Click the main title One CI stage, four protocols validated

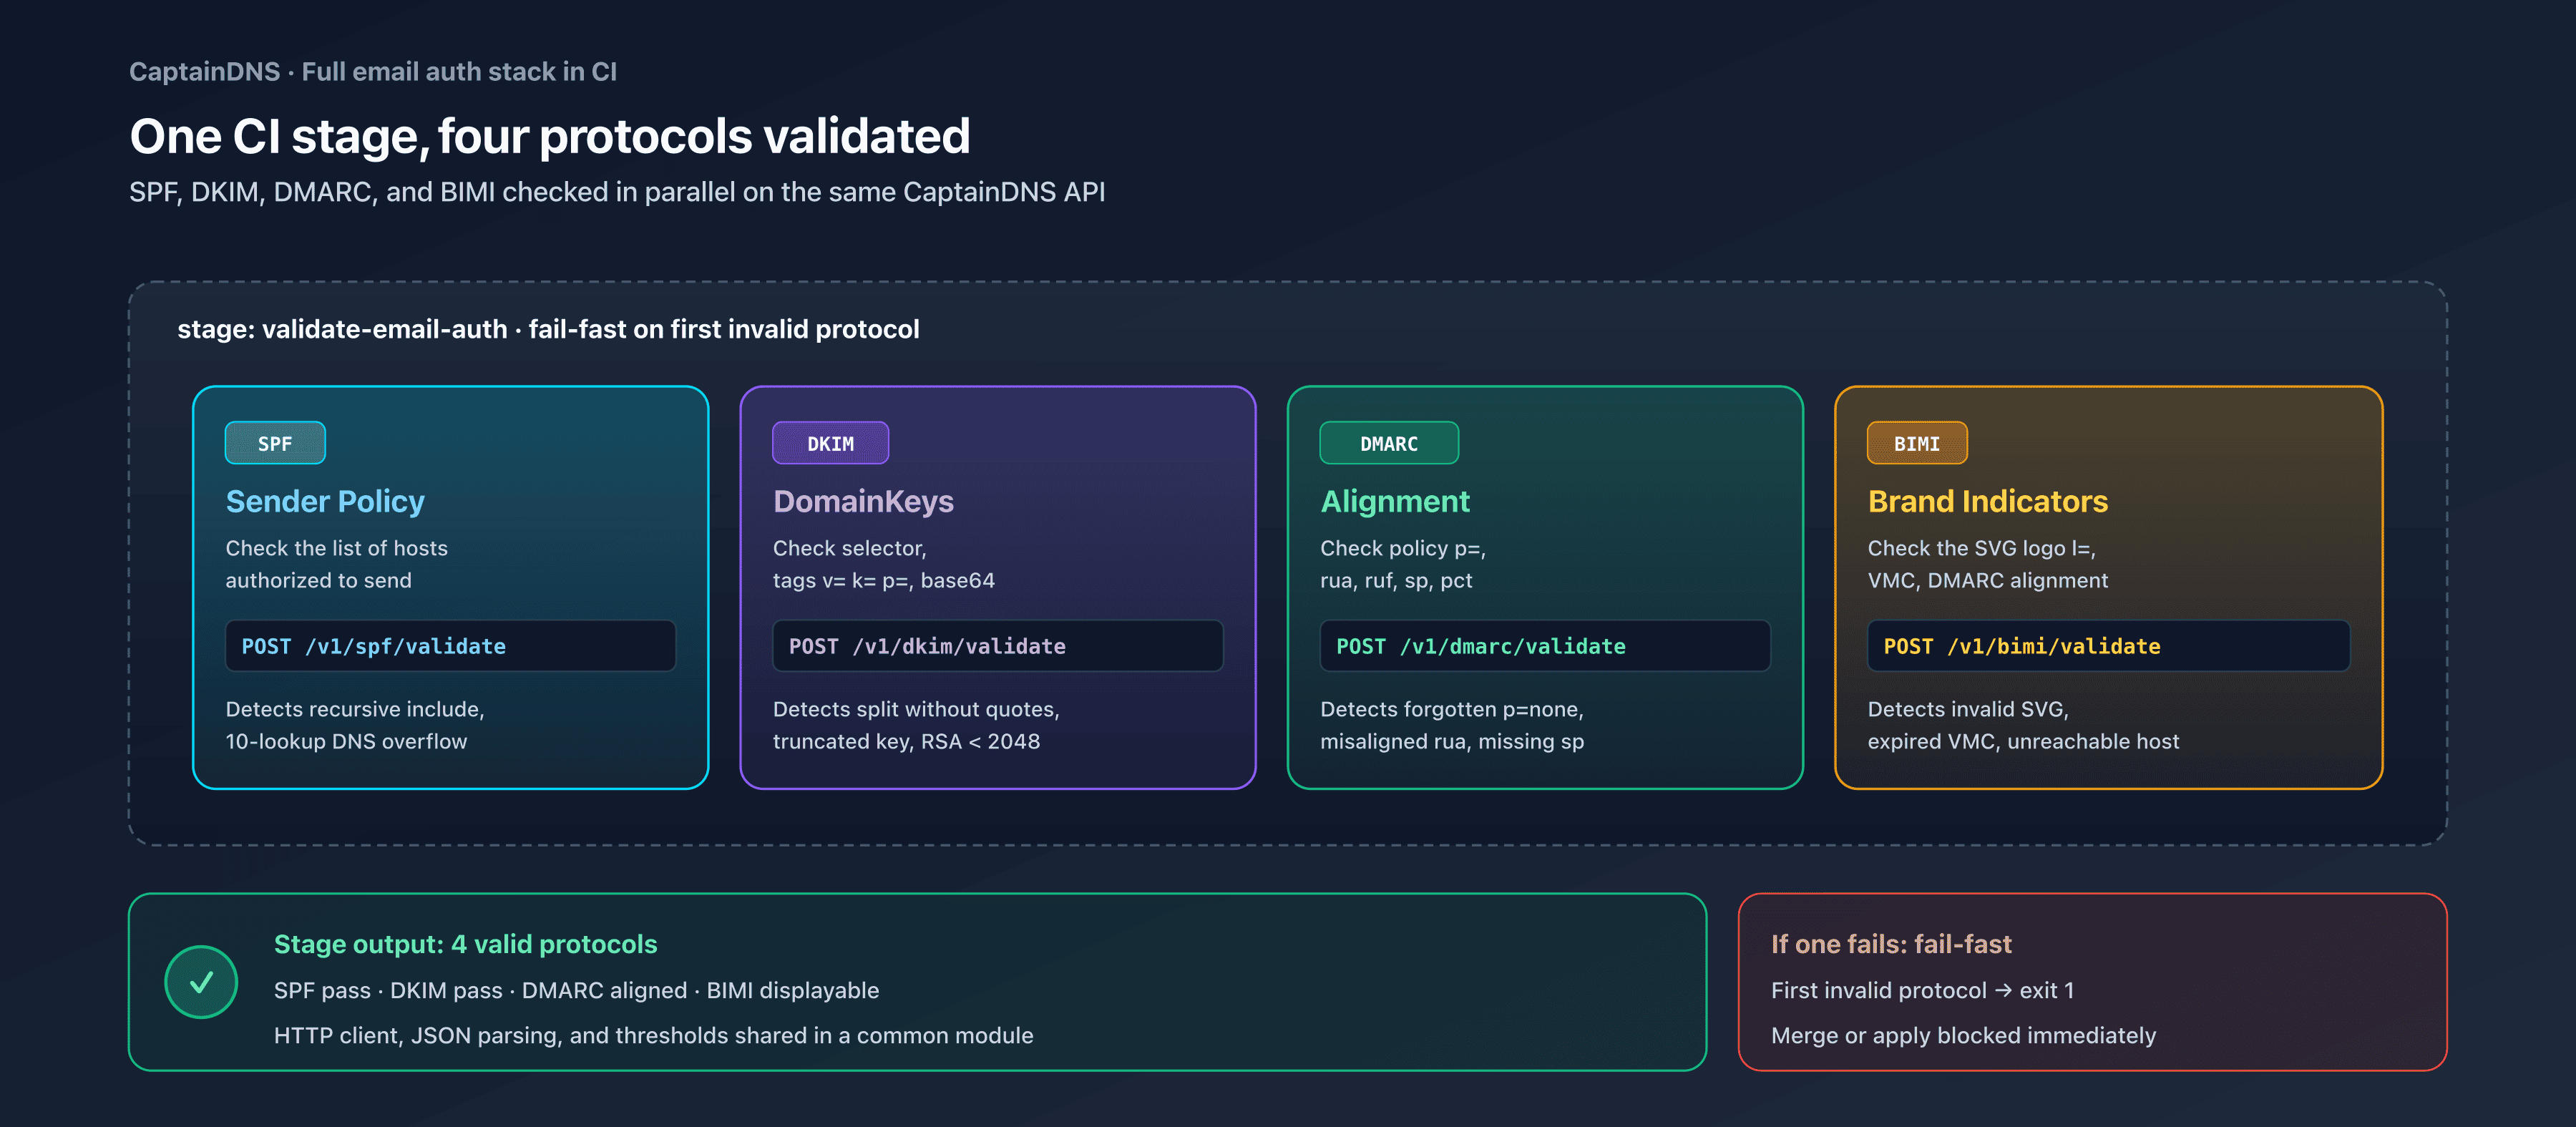point(550,136)
